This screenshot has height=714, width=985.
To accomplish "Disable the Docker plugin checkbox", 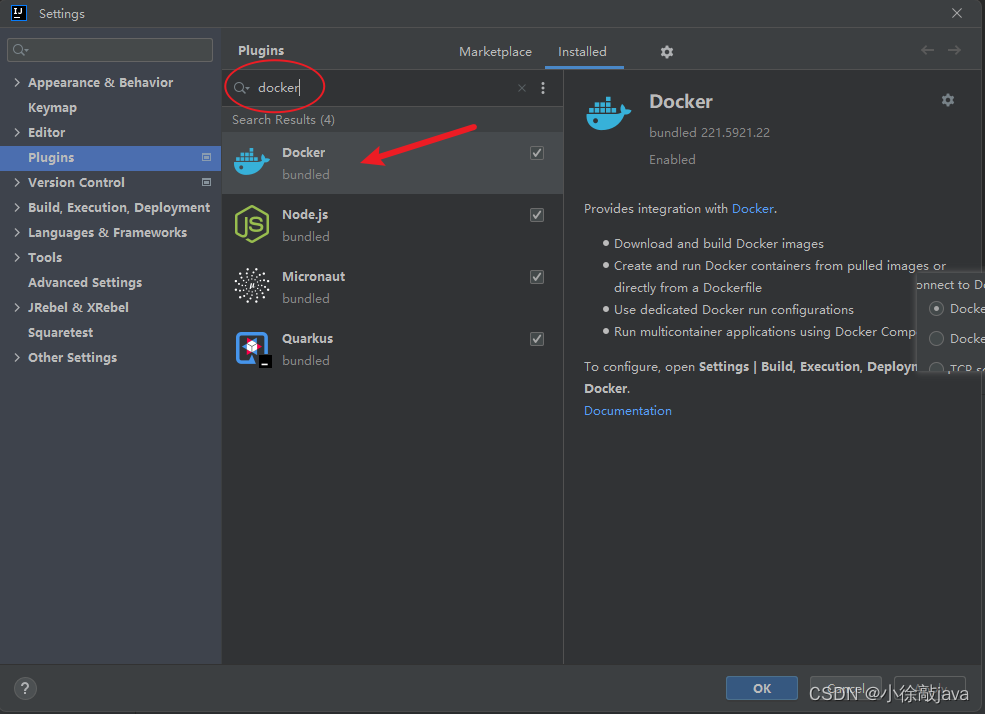I will (537, 153).
